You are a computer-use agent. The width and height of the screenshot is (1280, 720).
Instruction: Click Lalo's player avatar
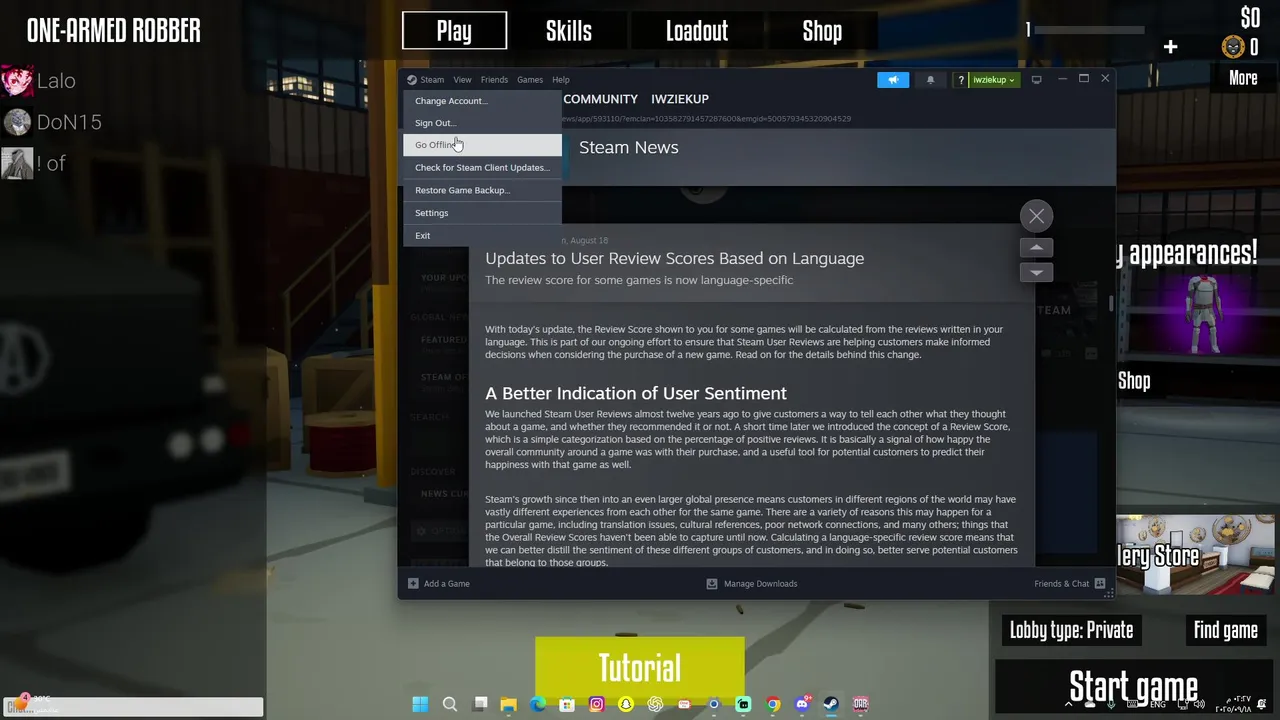17,81
